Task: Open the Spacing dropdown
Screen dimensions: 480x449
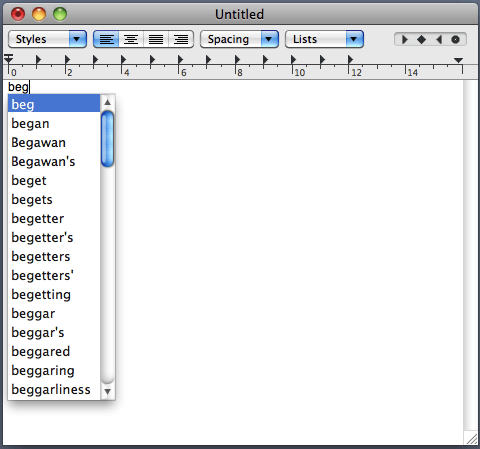Action: 239,39
